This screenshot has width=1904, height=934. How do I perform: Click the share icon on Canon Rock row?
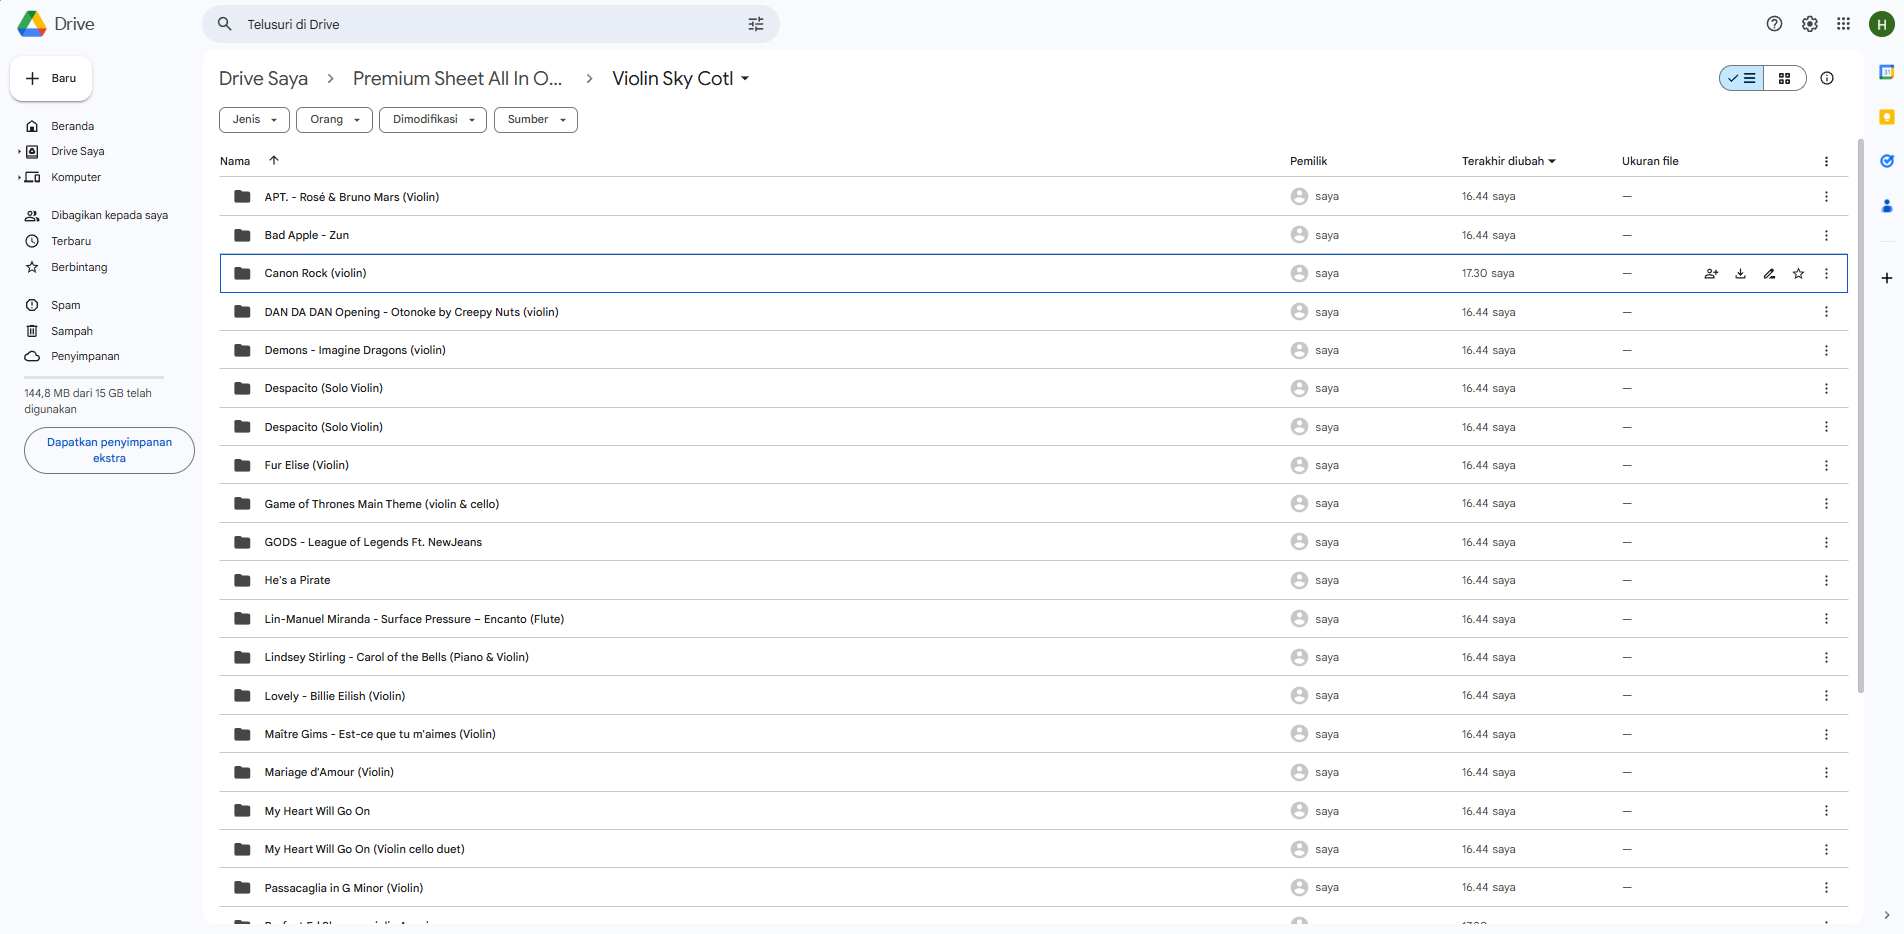[x=1711, y=274]
